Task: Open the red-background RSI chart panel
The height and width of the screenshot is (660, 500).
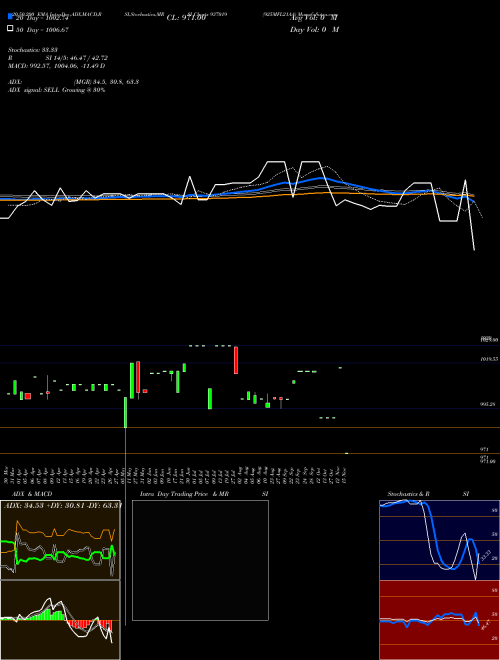Action: pos(439,620)
